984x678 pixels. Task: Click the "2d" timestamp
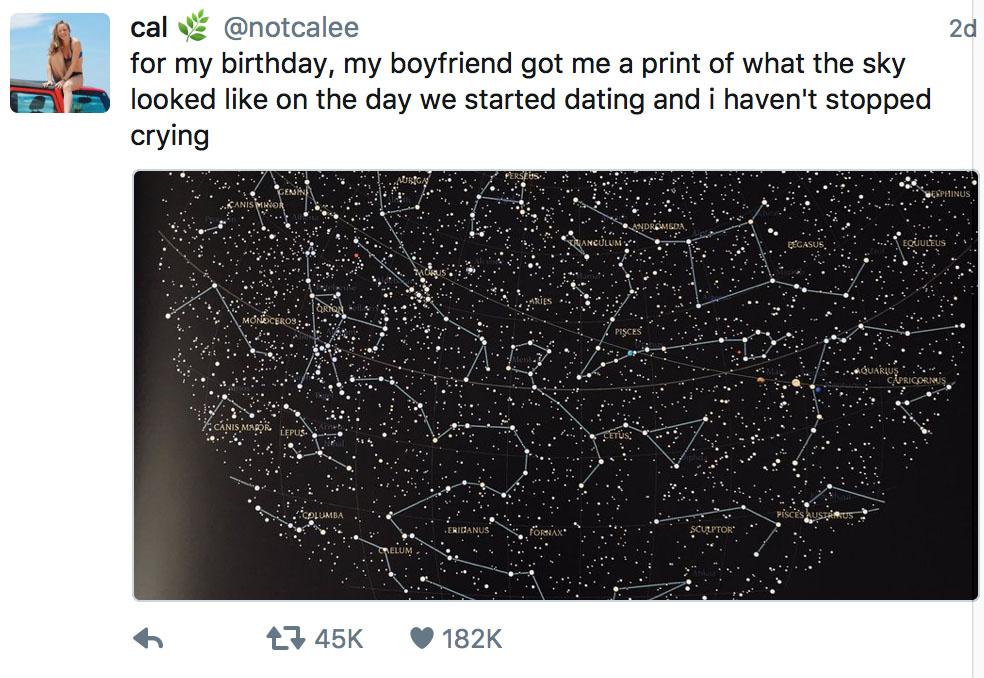pos(961,29)
